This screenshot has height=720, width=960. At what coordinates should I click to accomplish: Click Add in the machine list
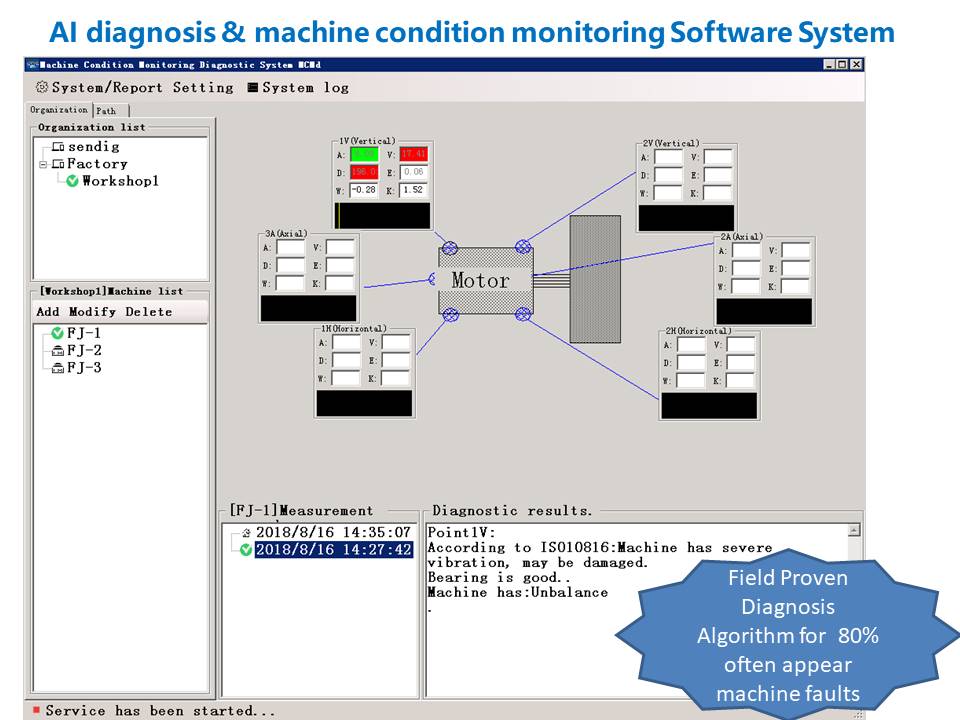click(48, 312)
